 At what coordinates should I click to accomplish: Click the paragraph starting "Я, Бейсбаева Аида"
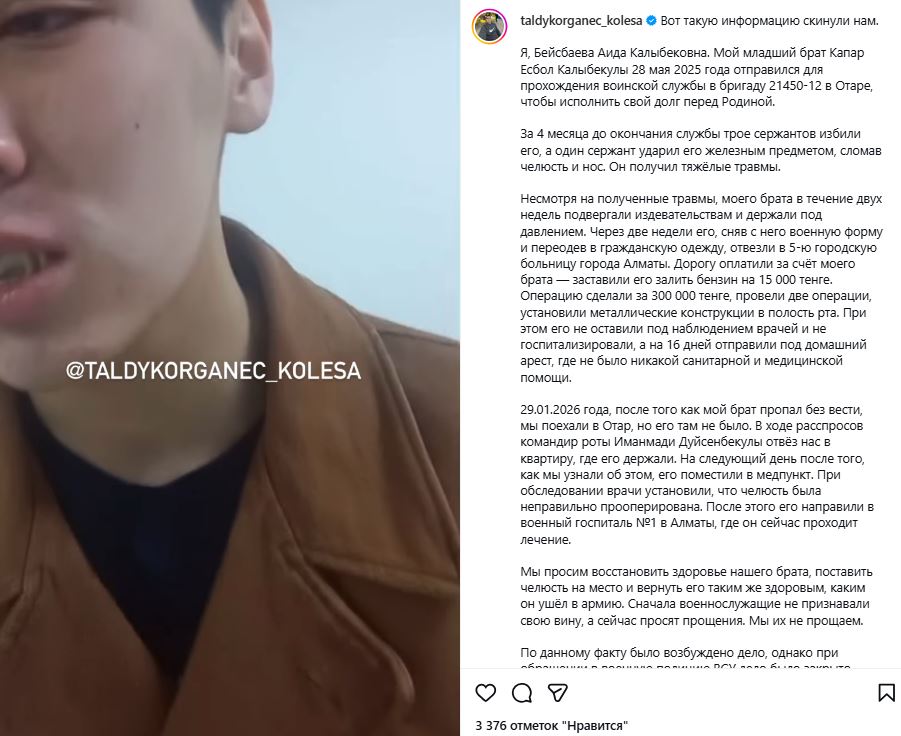696,78
